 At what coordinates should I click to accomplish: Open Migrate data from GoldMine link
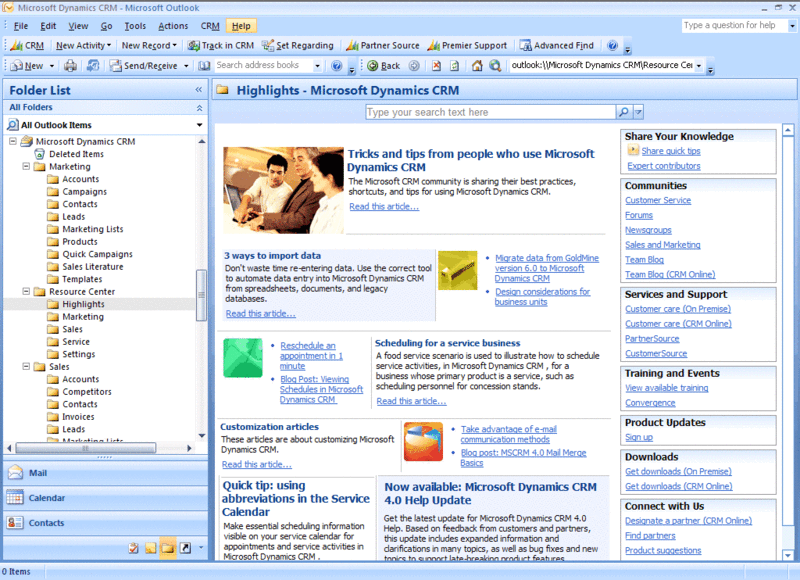point(546,268)
